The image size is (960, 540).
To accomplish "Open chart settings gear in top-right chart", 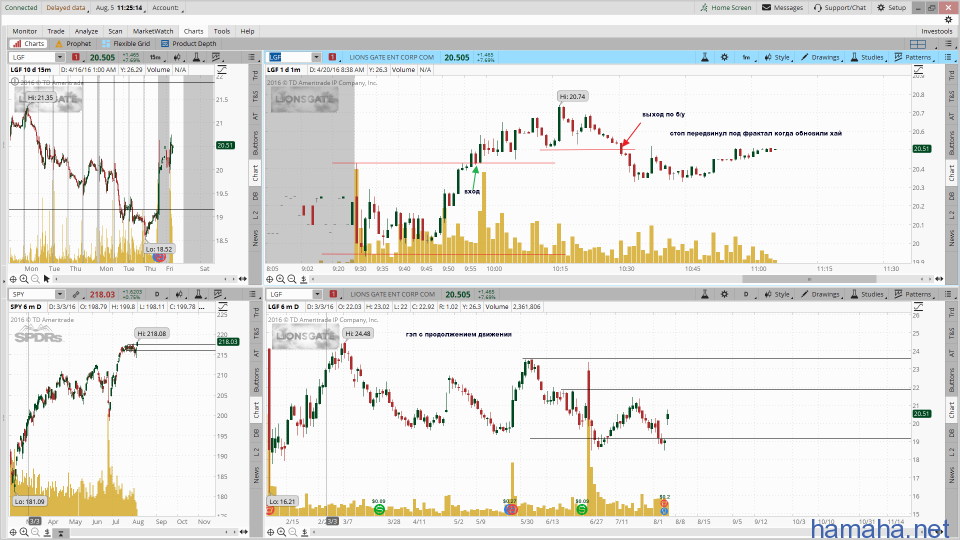I will click(724, 57).
